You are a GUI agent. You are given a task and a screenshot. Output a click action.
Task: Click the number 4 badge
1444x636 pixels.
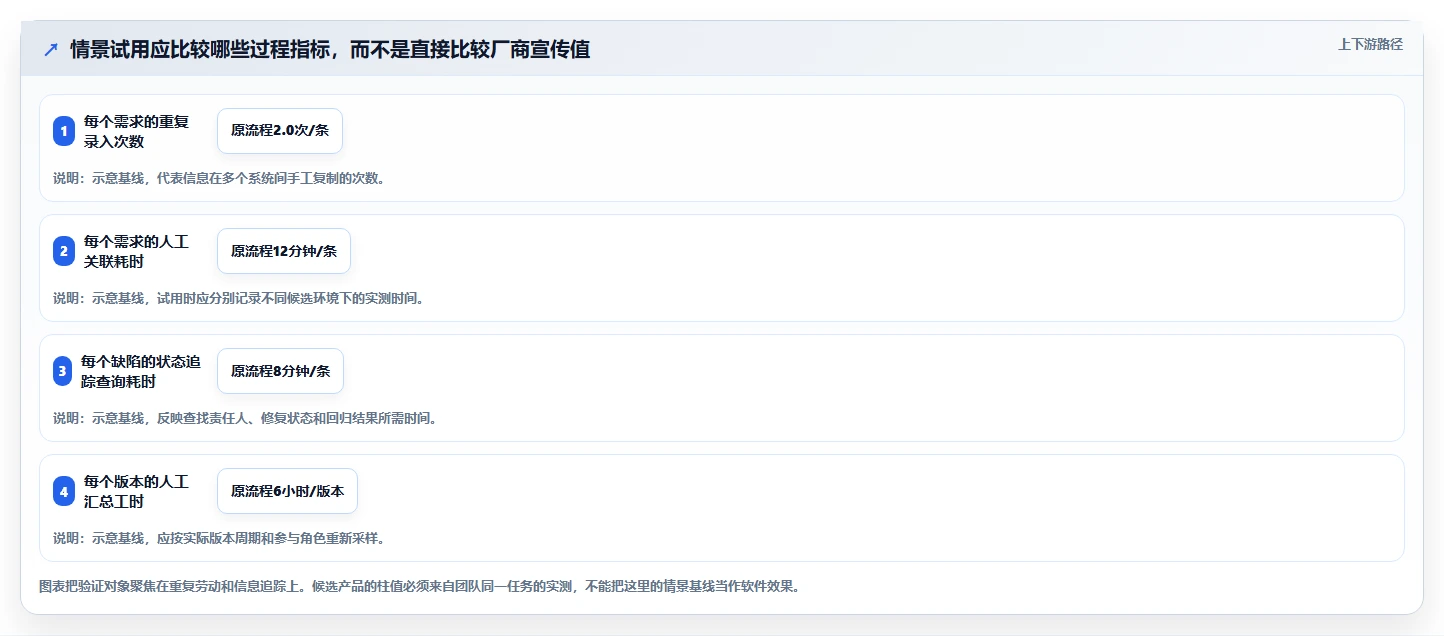click(x=64, y=491)
